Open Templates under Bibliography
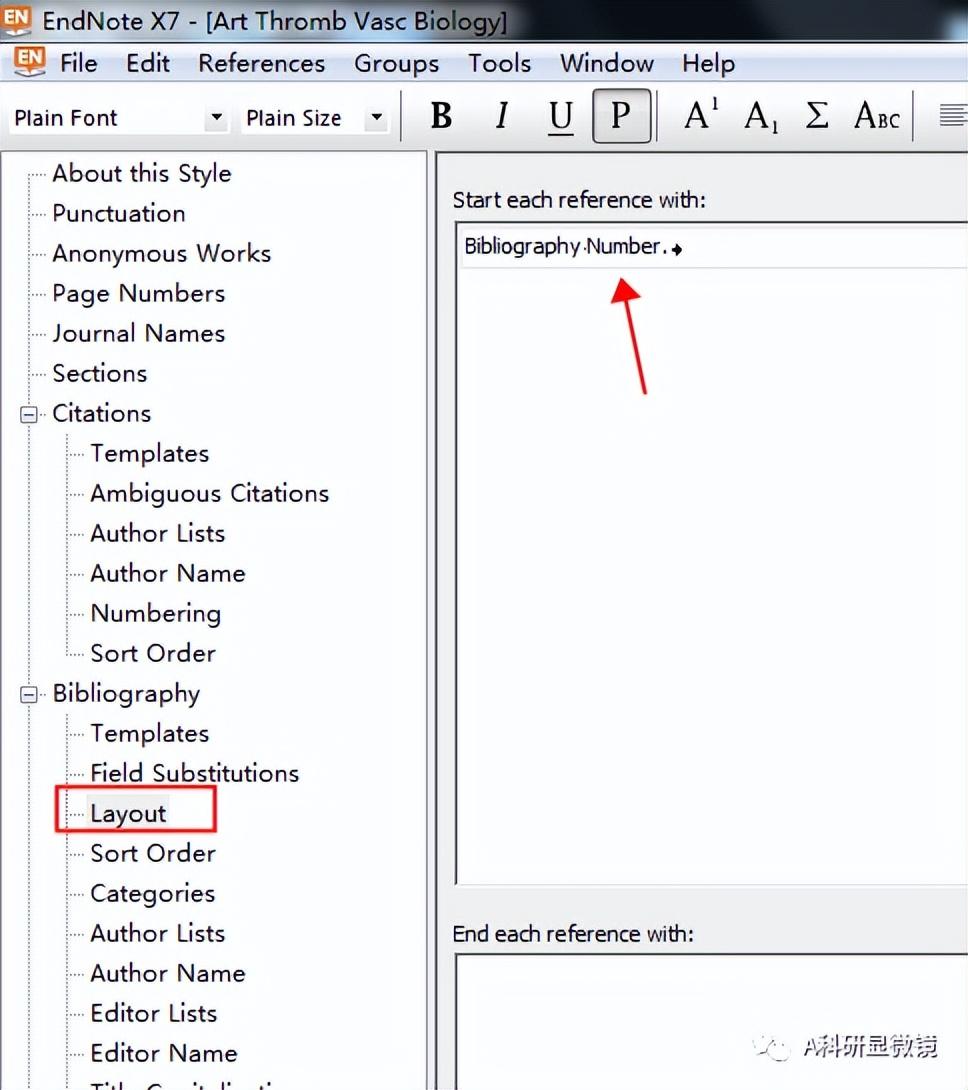Viewport: 968px width, 1090px height. pos(150,733)
